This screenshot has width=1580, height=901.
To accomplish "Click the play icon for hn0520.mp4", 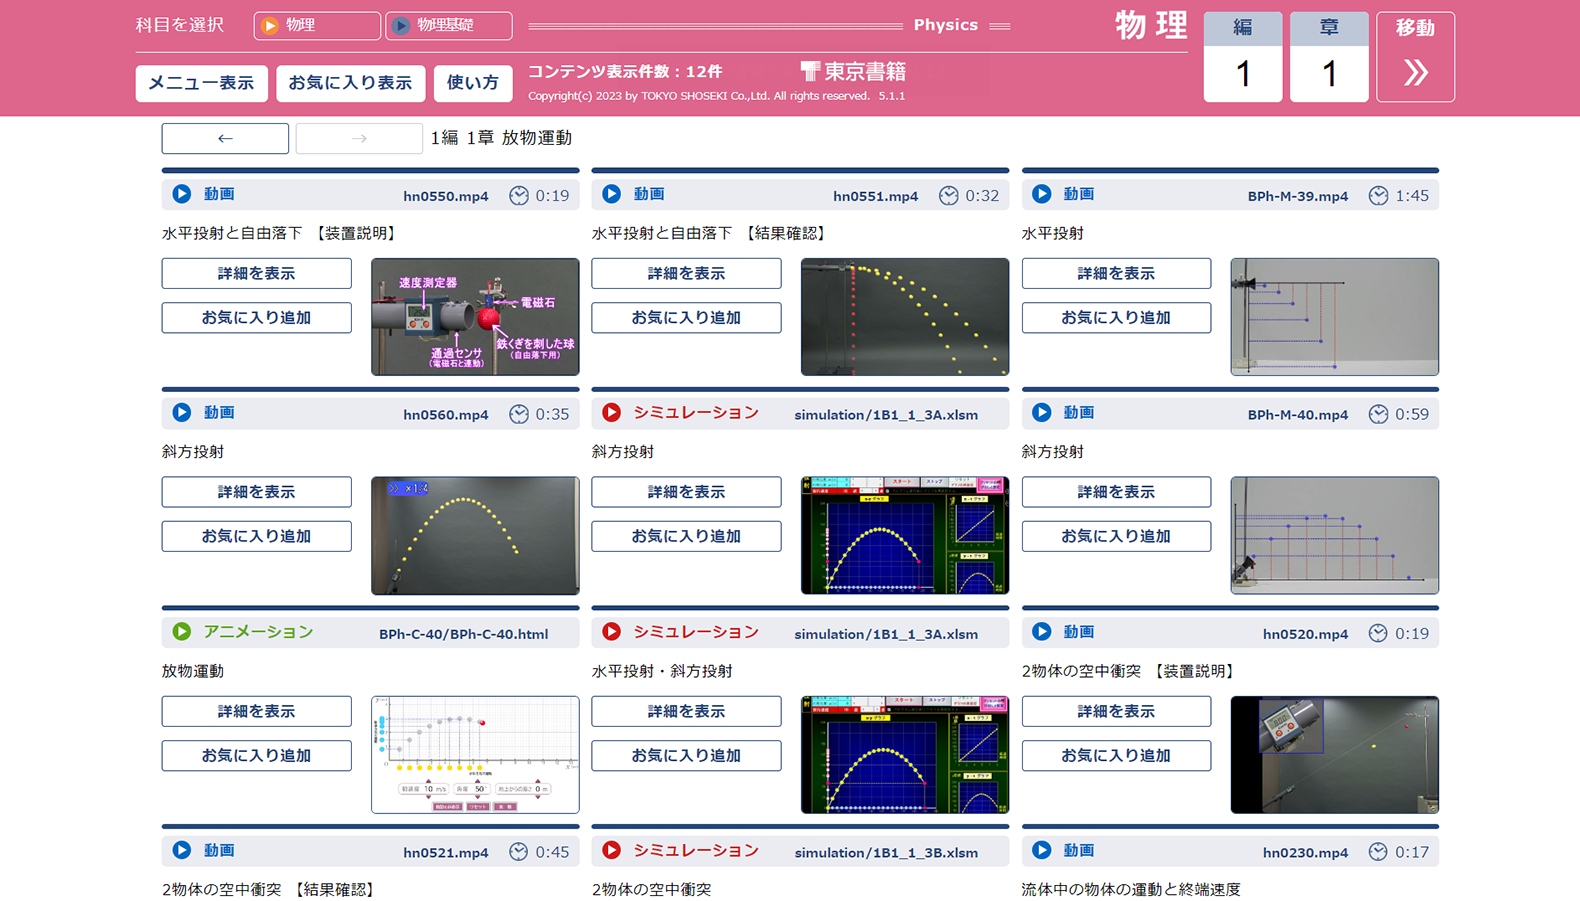I will [1042, 632].
